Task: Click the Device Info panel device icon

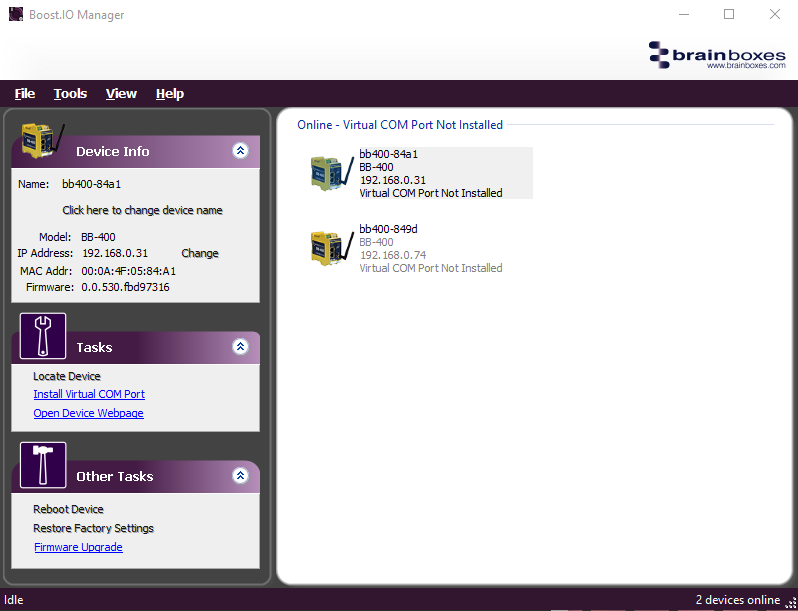Action: pyautogui.click(x=43, y=141)
